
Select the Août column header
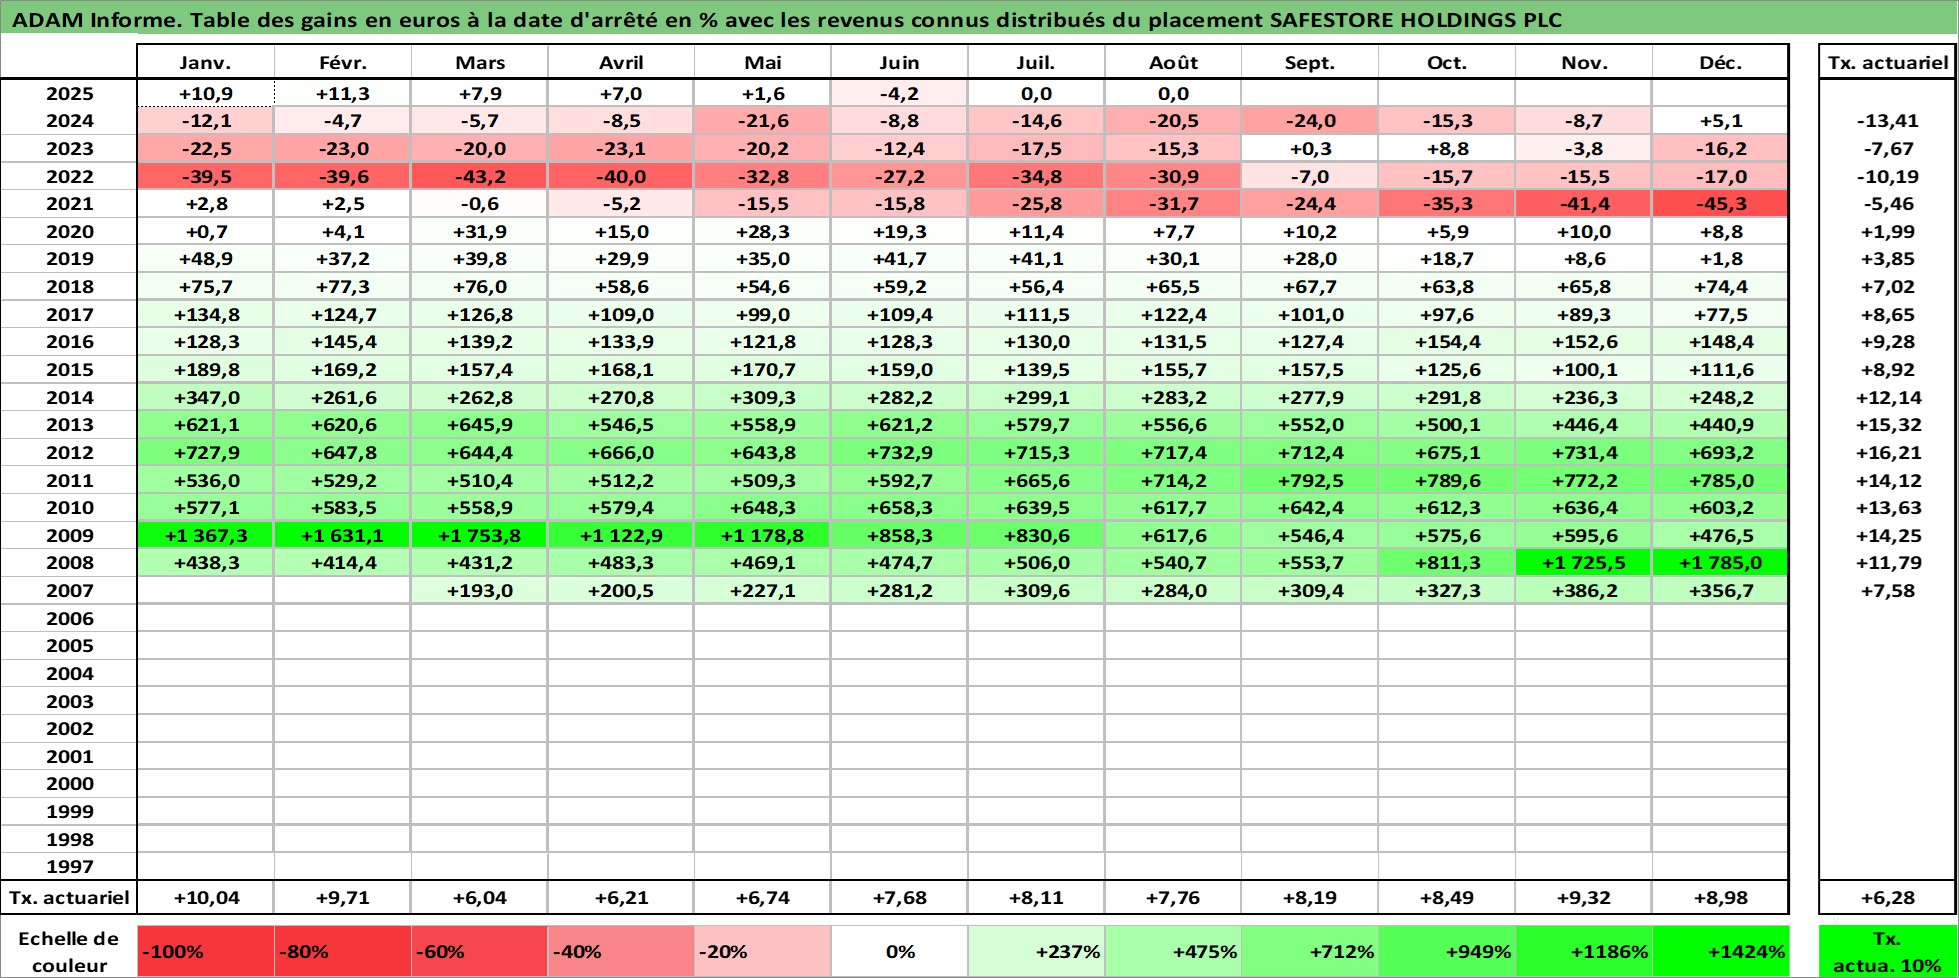(1173, 62)
